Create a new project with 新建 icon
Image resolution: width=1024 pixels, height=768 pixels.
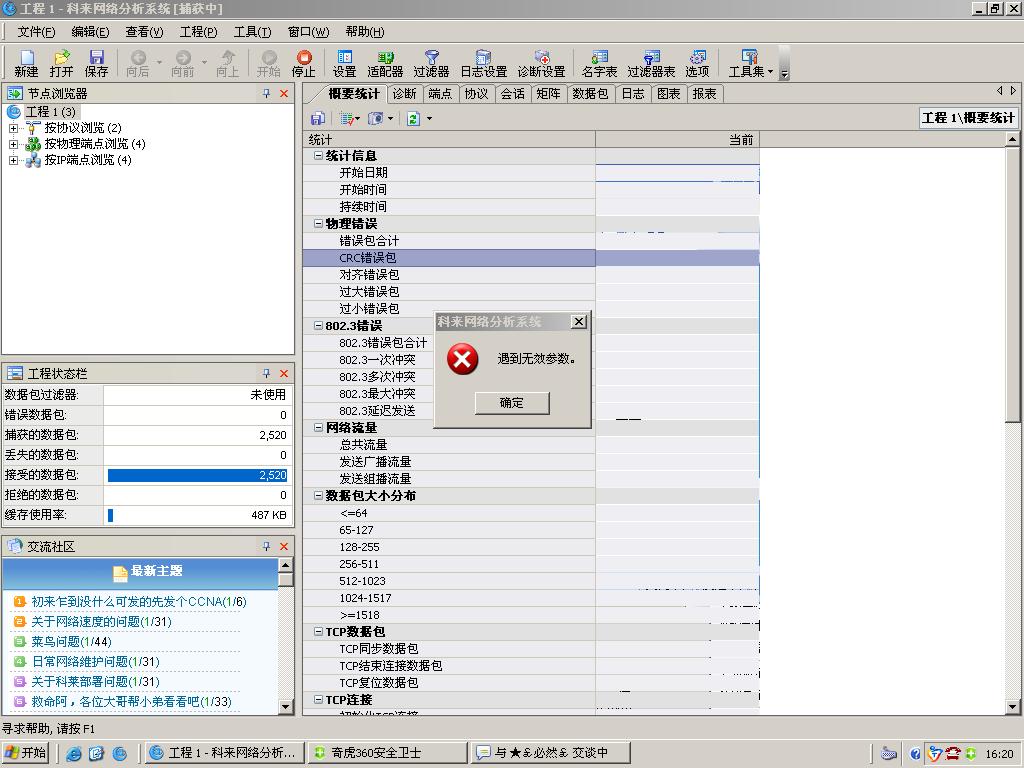[25, 62]
